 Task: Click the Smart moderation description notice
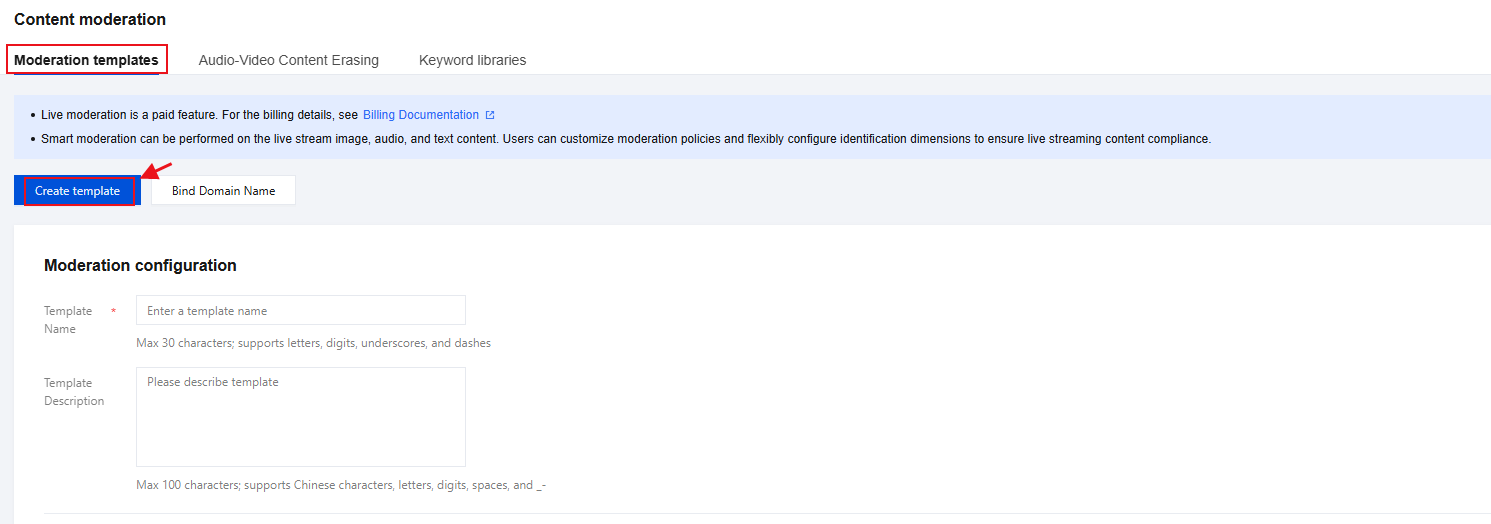tap(625, 139)
